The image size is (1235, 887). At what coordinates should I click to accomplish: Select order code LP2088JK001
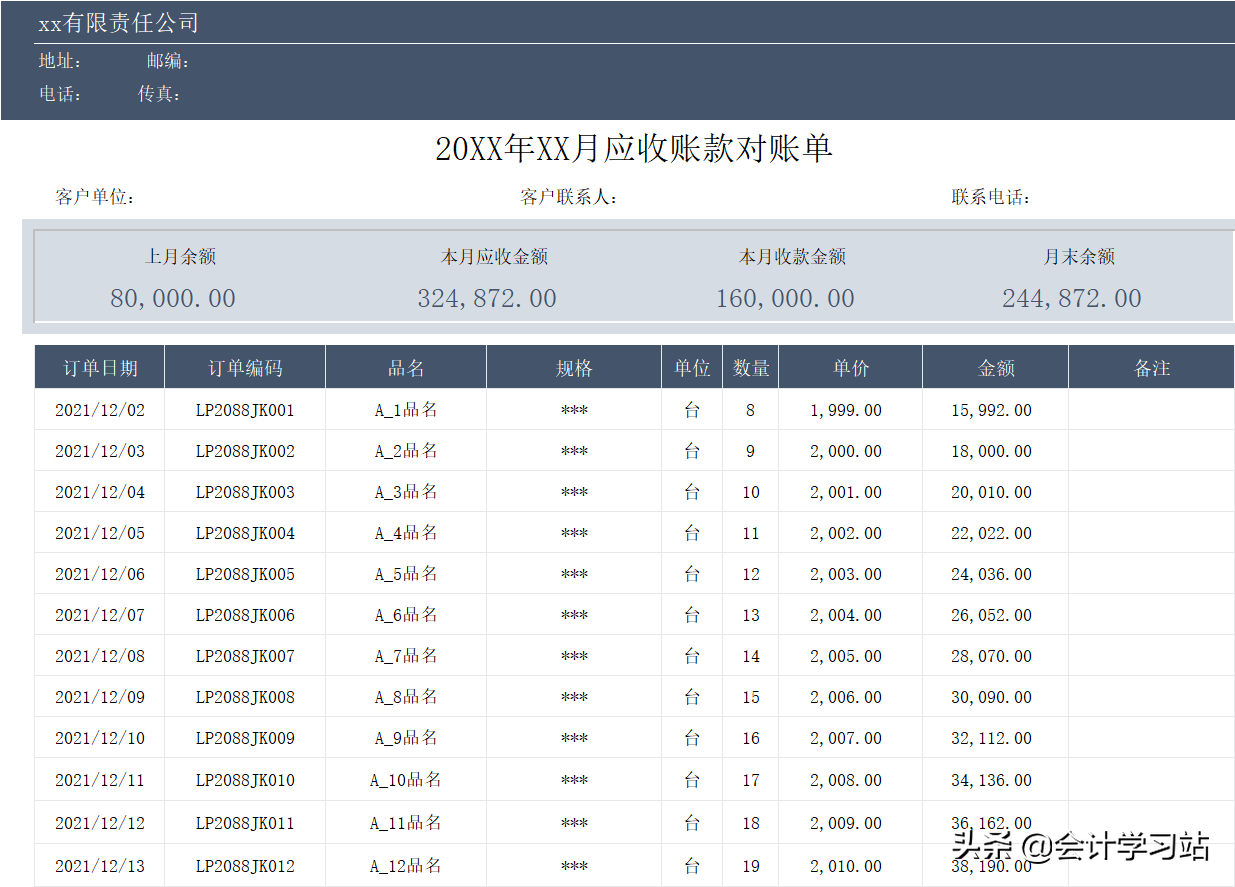(x=245, y=410)
